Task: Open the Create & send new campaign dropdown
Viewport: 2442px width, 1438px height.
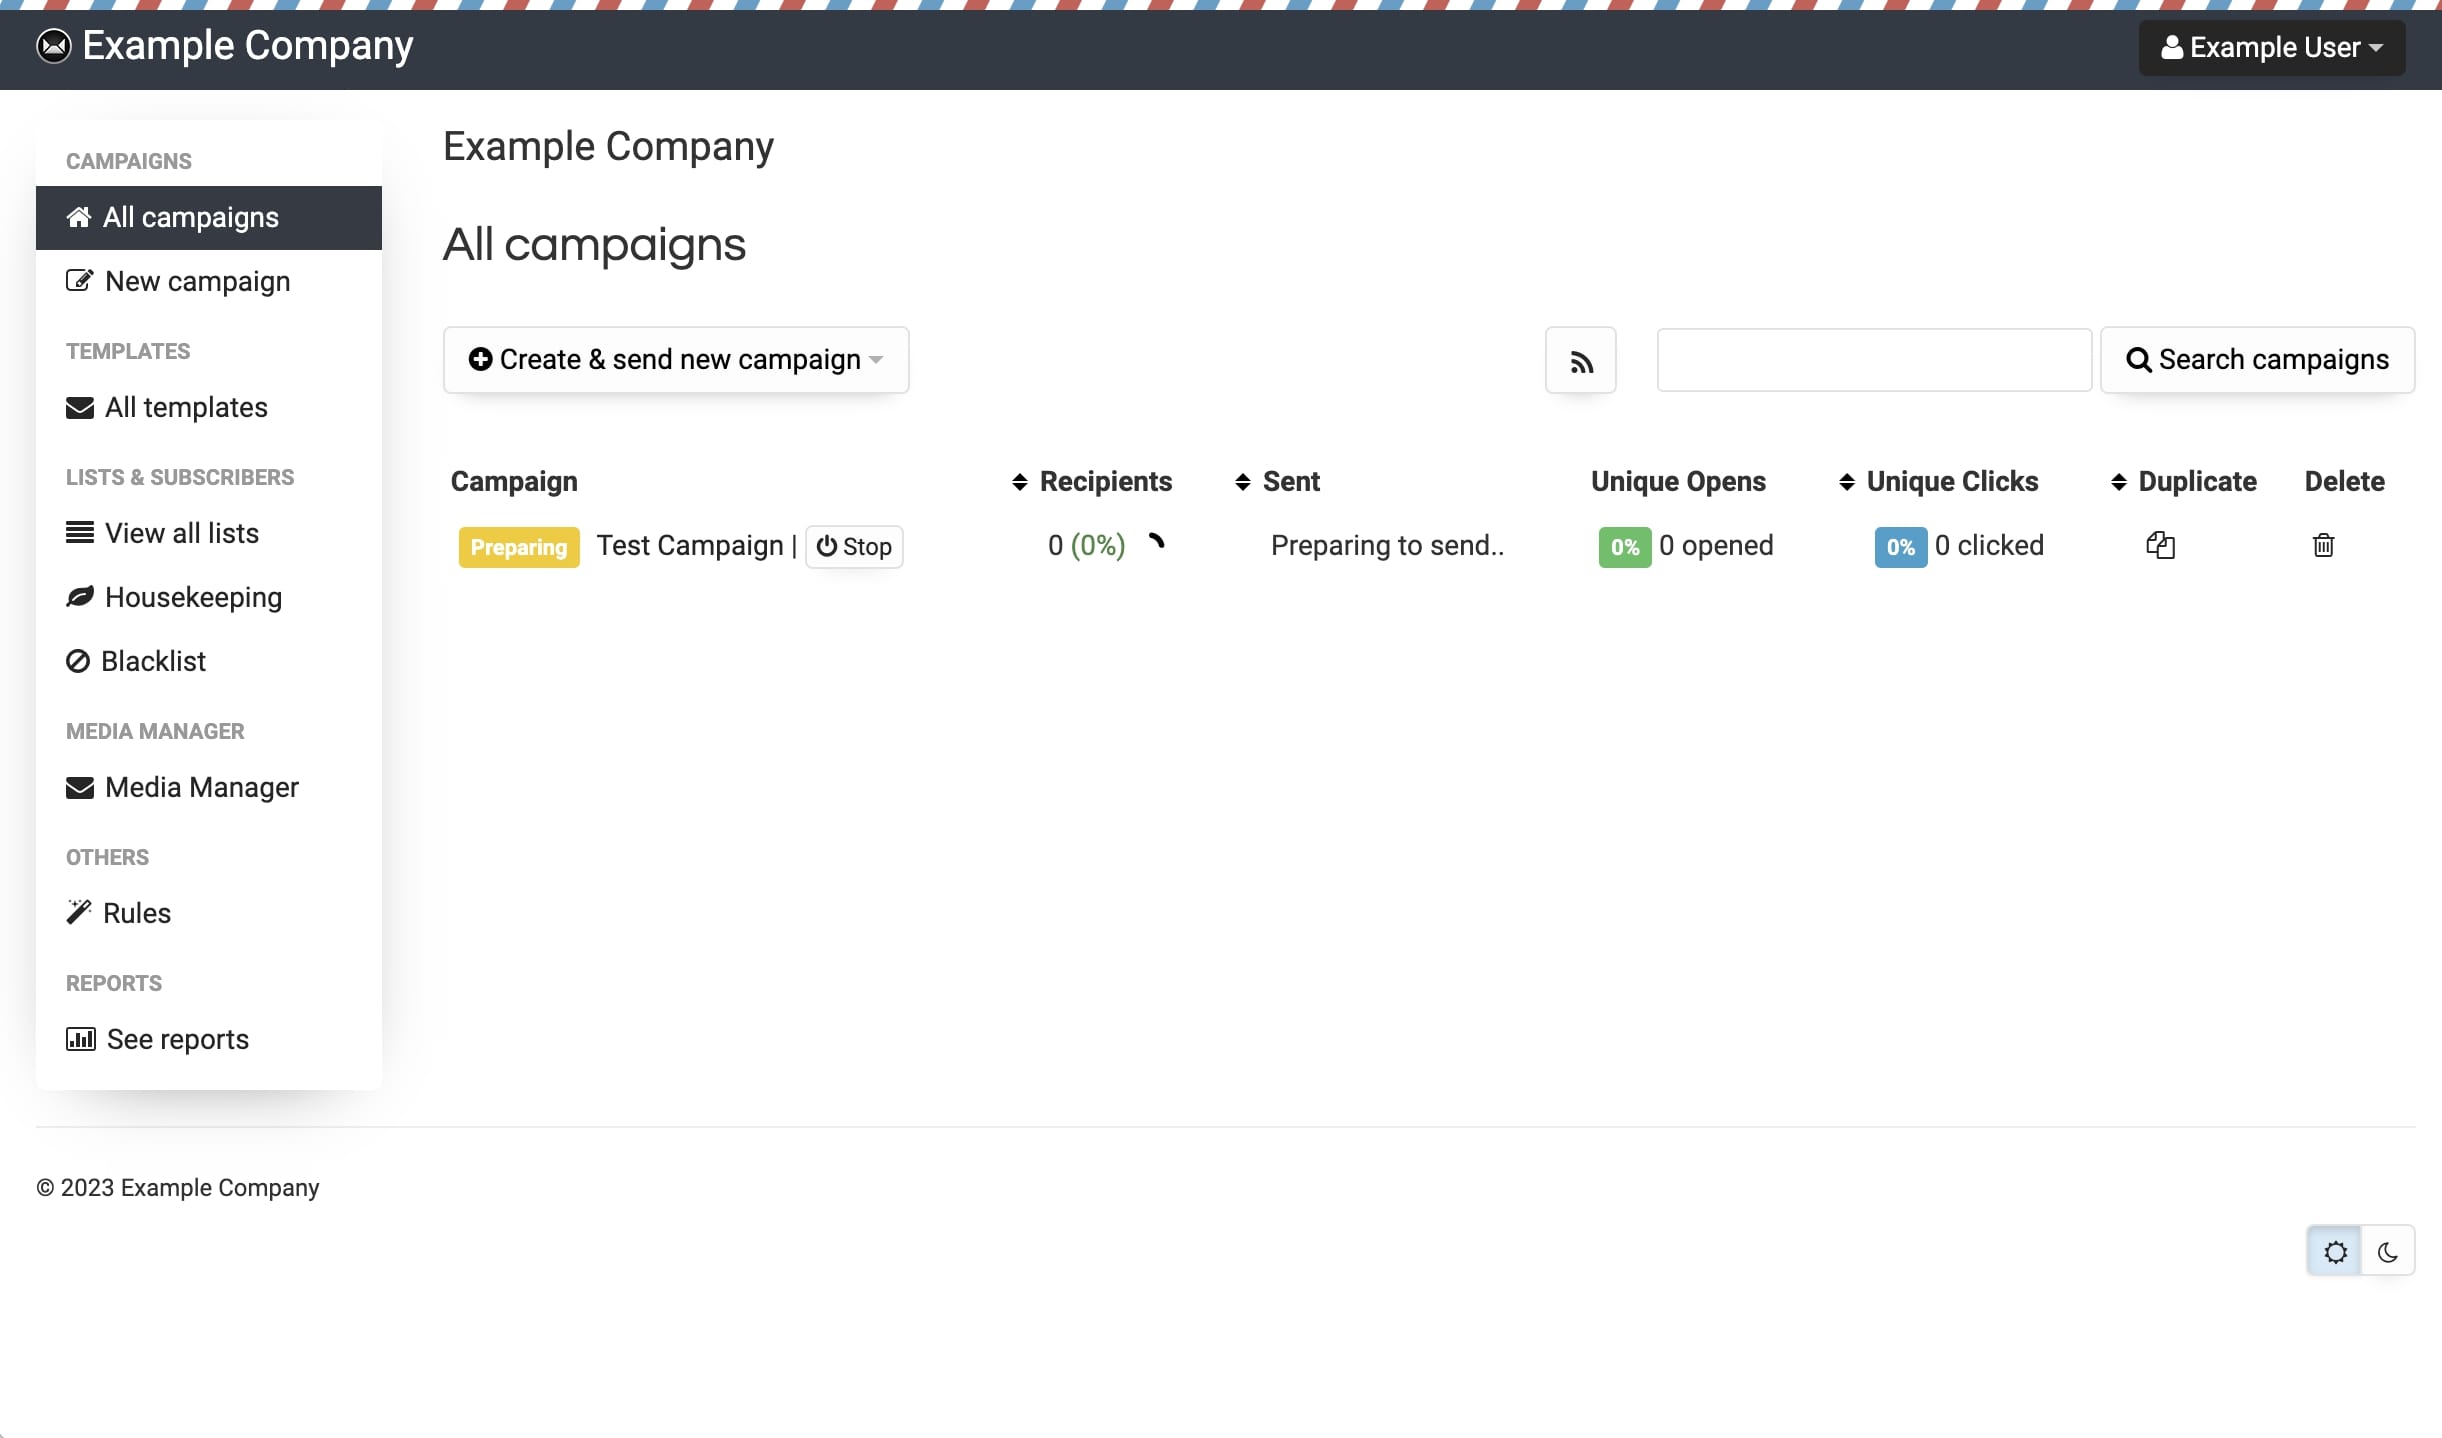Action: (x=675, y=360)
